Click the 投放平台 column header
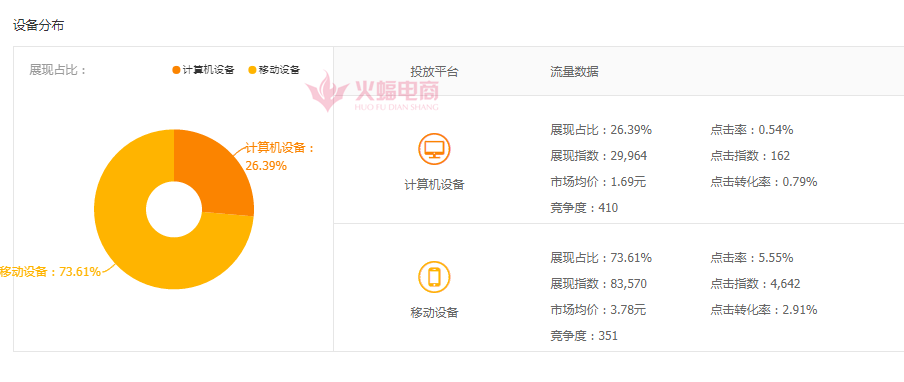 [434, 72]
